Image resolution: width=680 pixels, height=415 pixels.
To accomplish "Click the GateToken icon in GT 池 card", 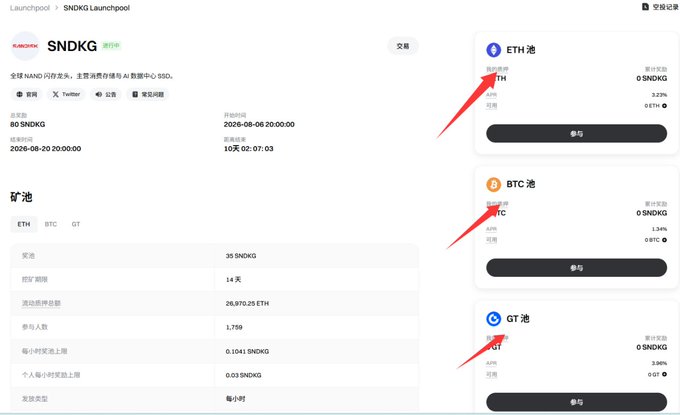I will [494, 319].
